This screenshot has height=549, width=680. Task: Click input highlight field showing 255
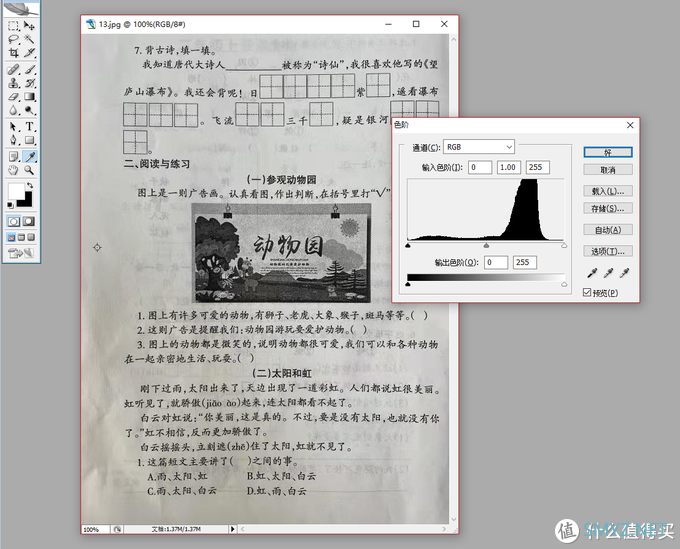(x=538, y=167)
